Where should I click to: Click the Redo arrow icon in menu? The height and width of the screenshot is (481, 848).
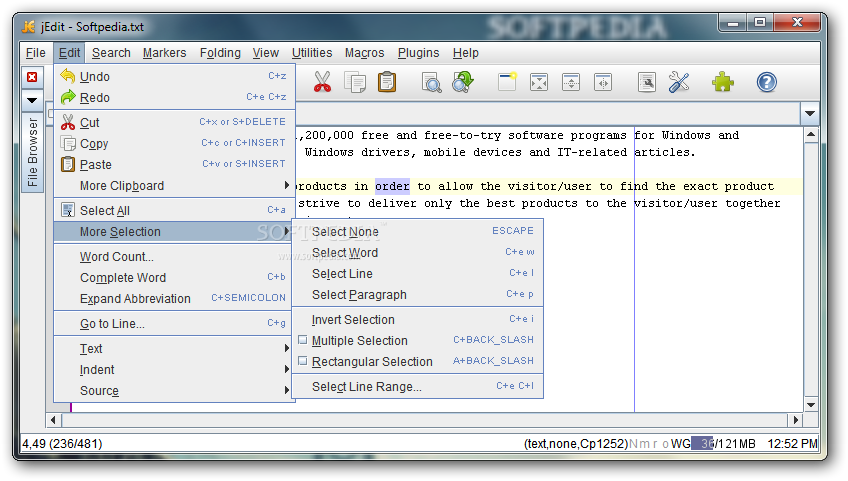coord(68,97)
